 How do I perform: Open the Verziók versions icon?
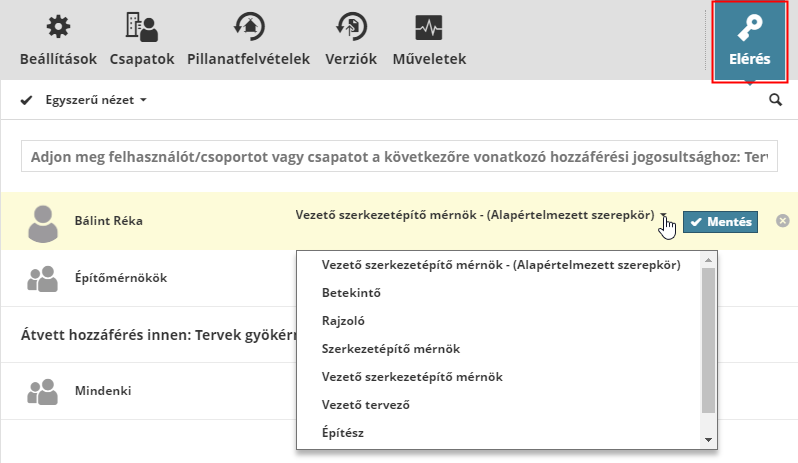click(350, 27)
